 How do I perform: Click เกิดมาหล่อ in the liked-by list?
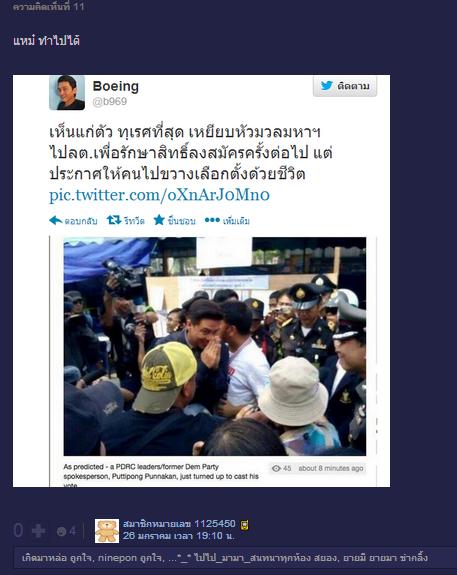[x=44, y=558]
